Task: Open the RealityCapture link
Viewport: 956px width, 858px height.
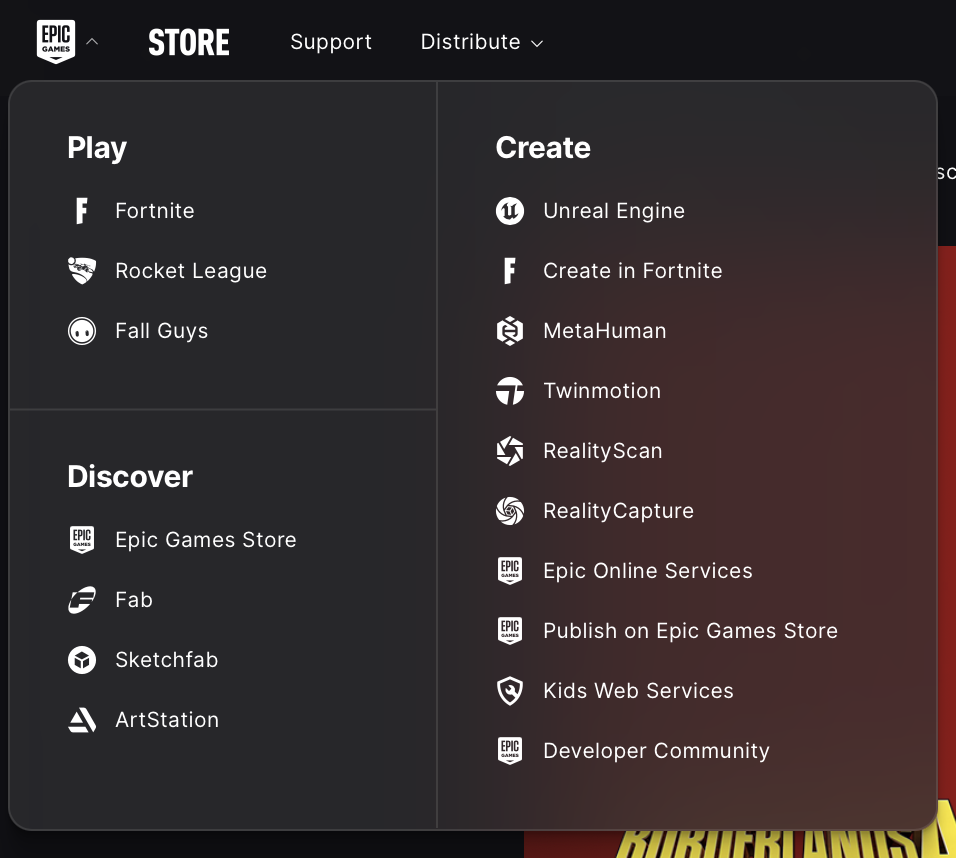Action: tap(618, 511)
